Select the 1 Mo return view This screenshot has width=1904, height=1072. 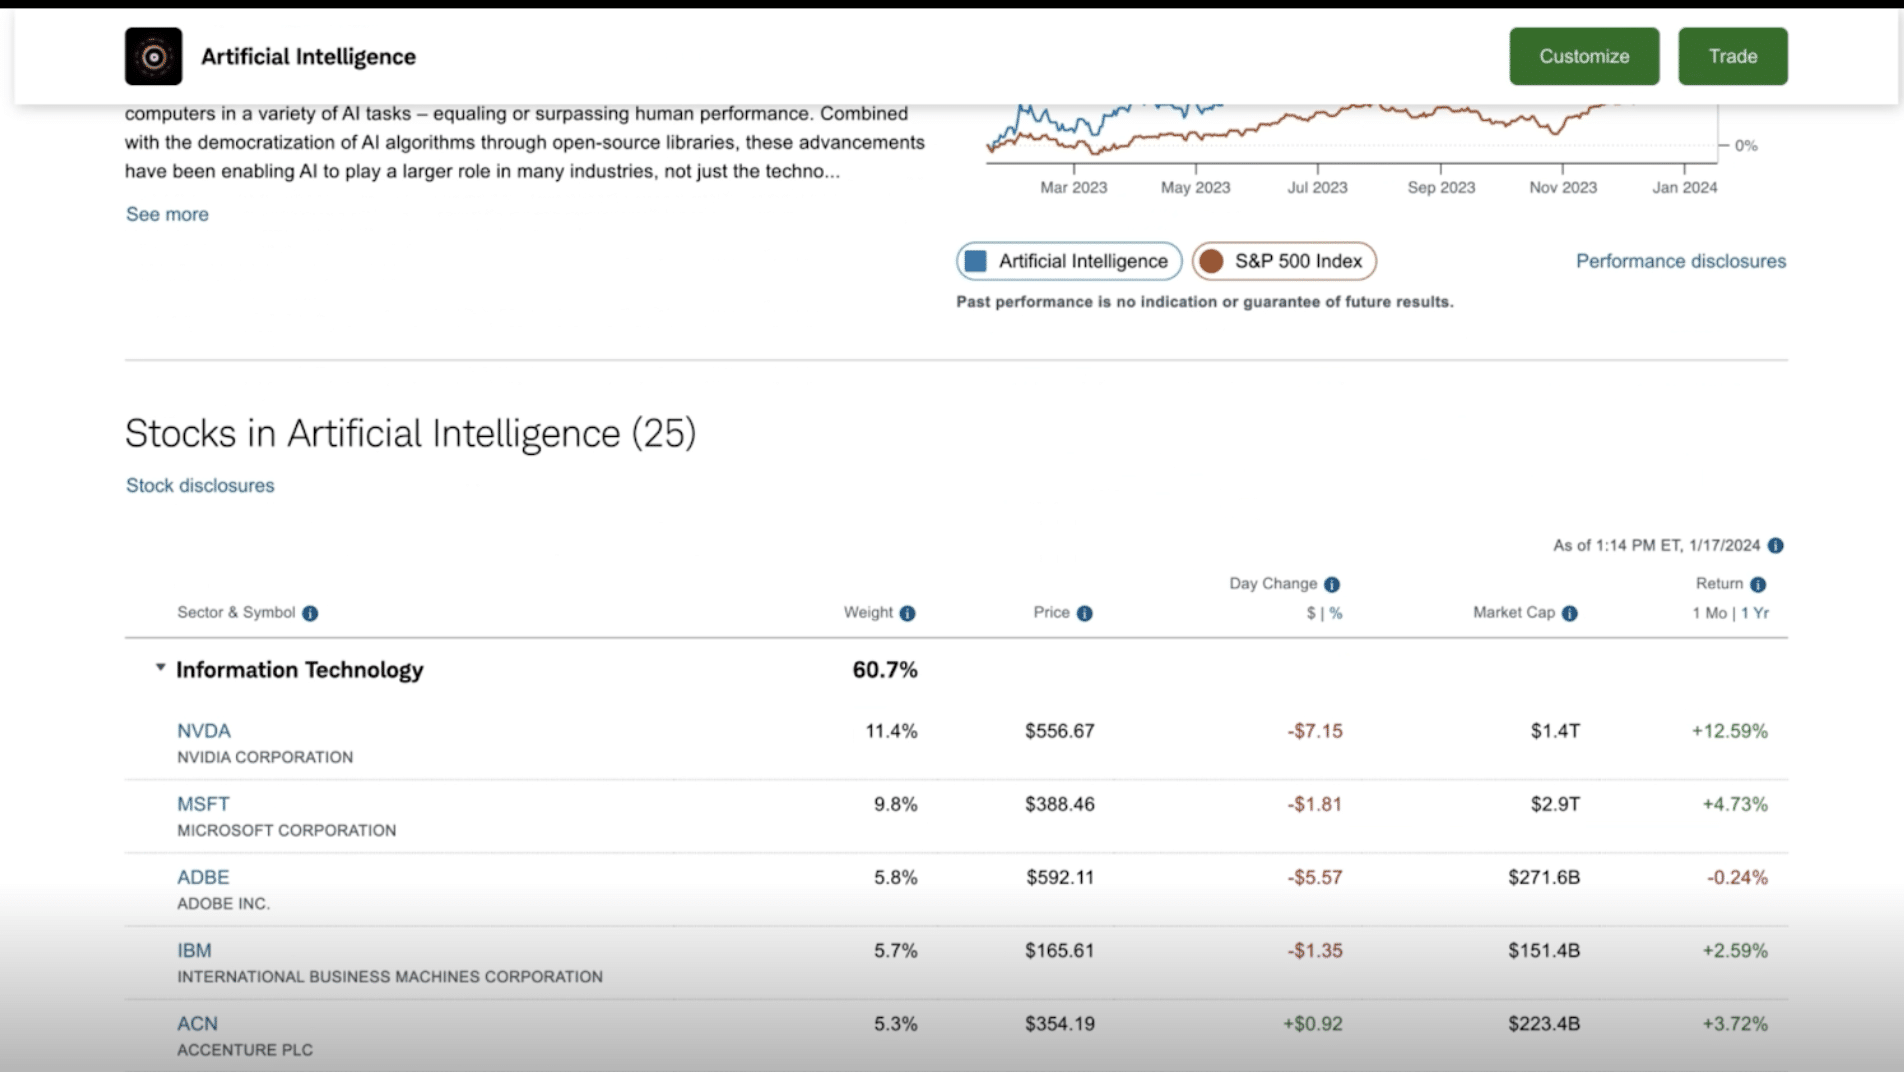pos(1712,613)
